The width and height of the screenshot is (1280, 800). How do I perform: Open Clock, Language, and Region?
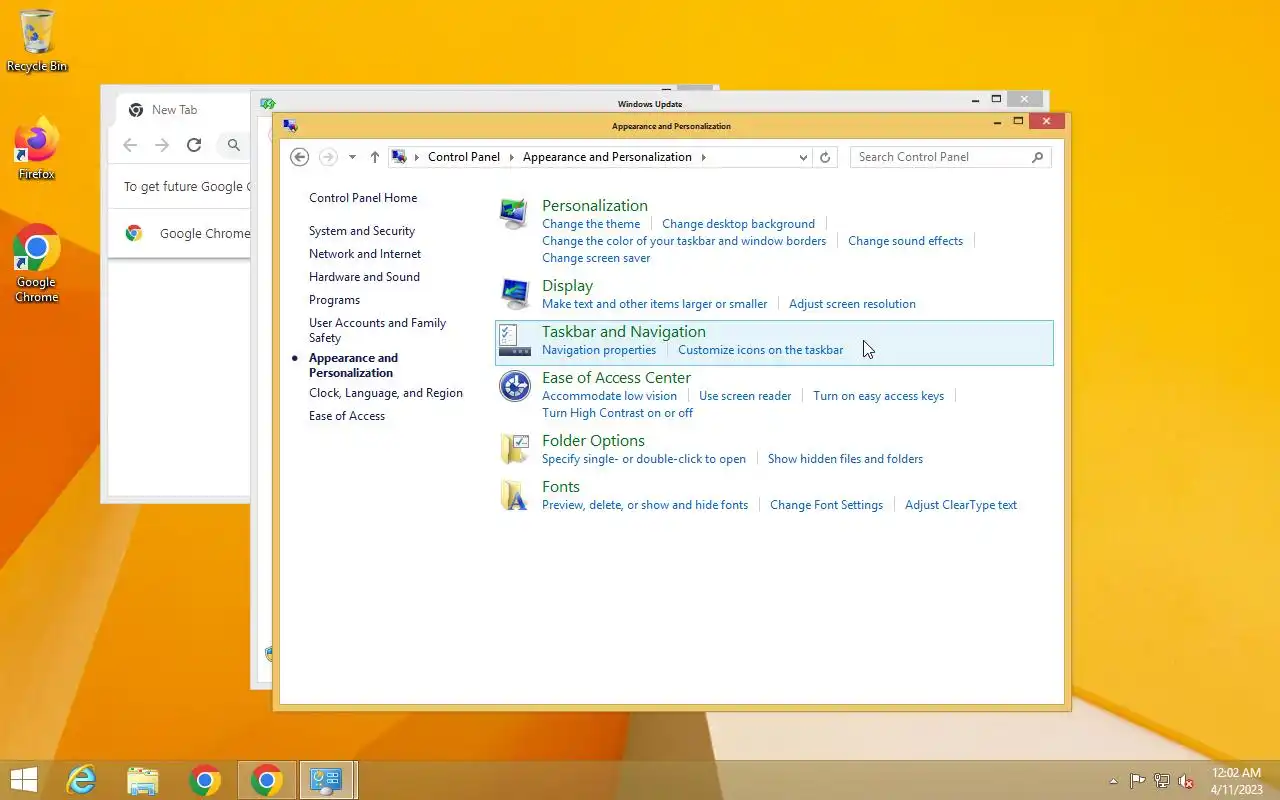(x=386, y=393)
